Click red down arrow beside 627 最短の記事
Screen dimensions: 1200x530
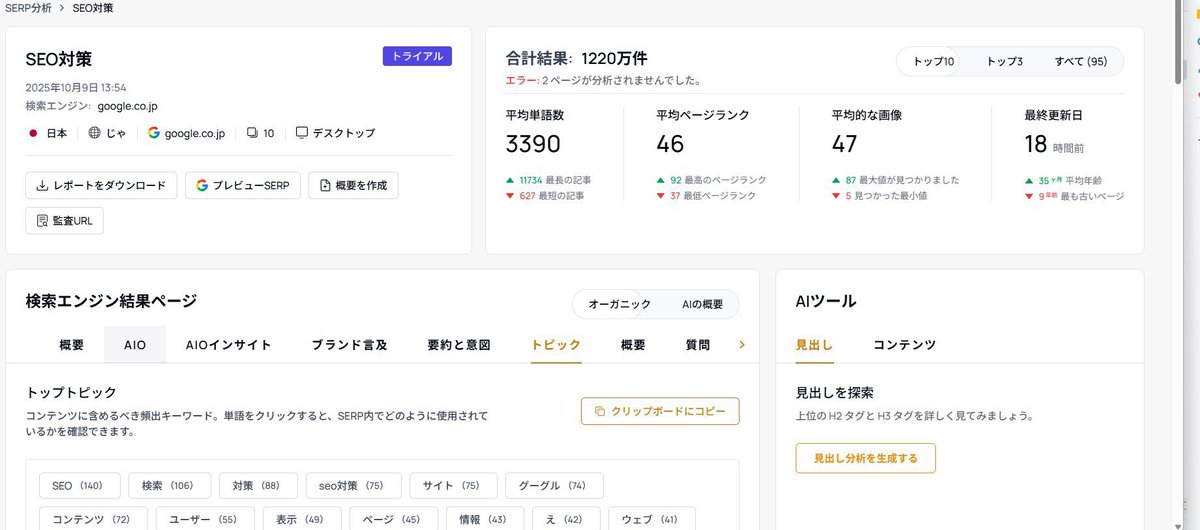pos(511,196)
